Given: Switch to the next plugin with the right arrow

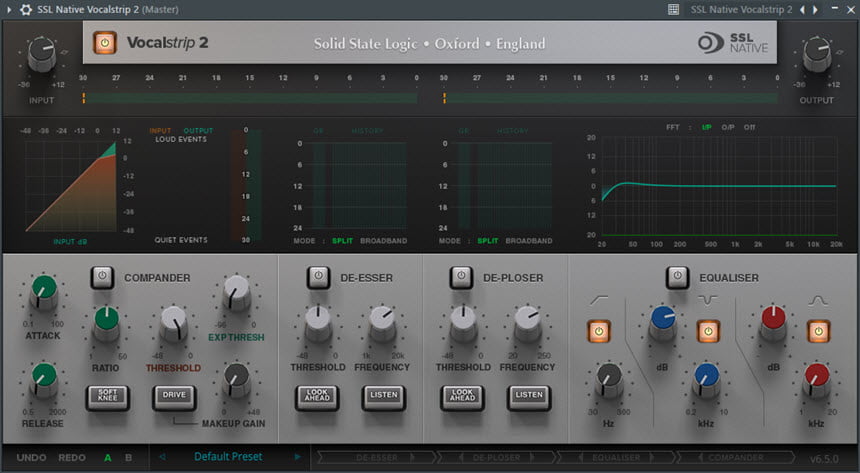Looking at the screenshot, I should tap(815, 9).
